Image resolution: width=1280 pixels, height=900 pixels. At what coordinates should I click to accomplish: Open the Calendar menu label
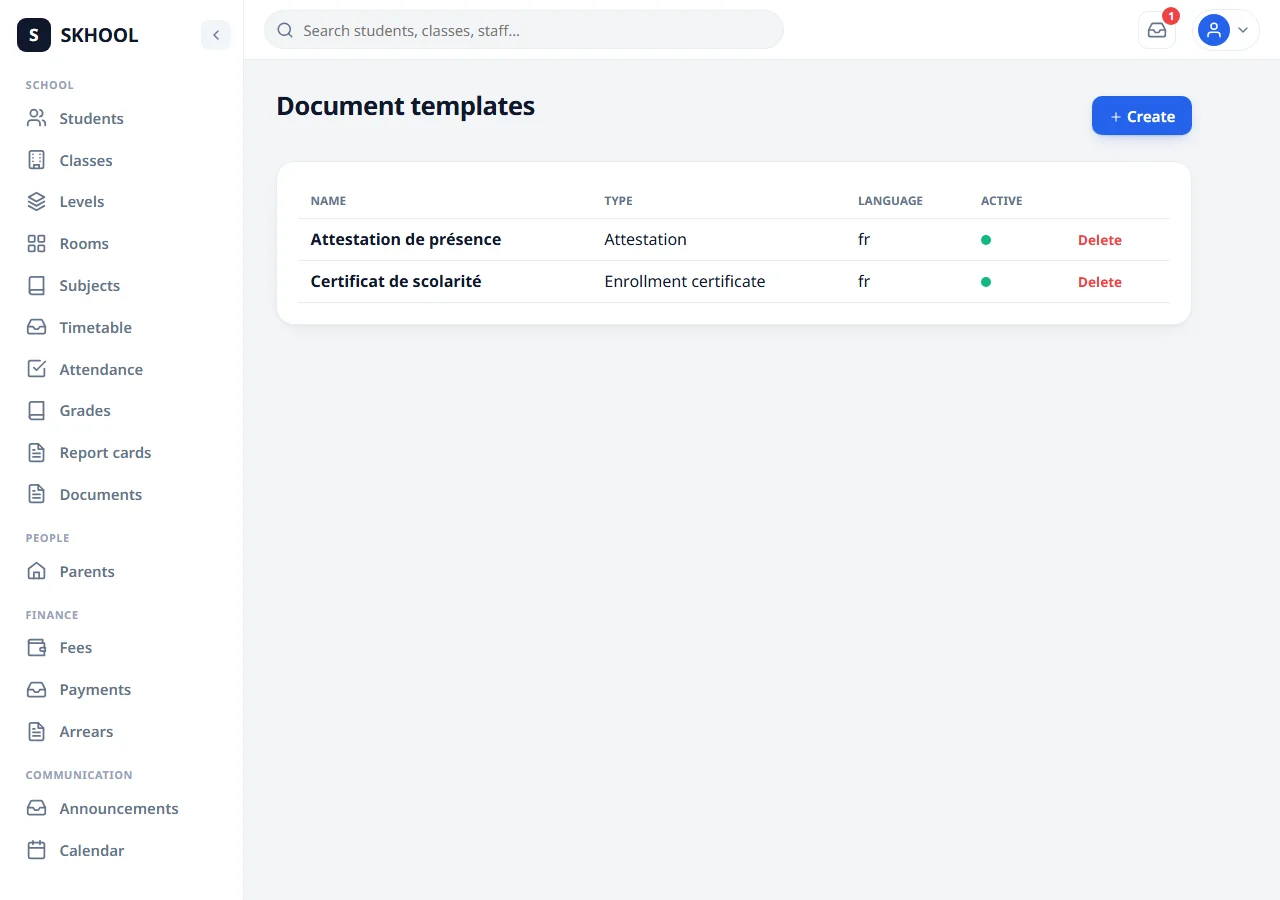(x=92, y=850)
